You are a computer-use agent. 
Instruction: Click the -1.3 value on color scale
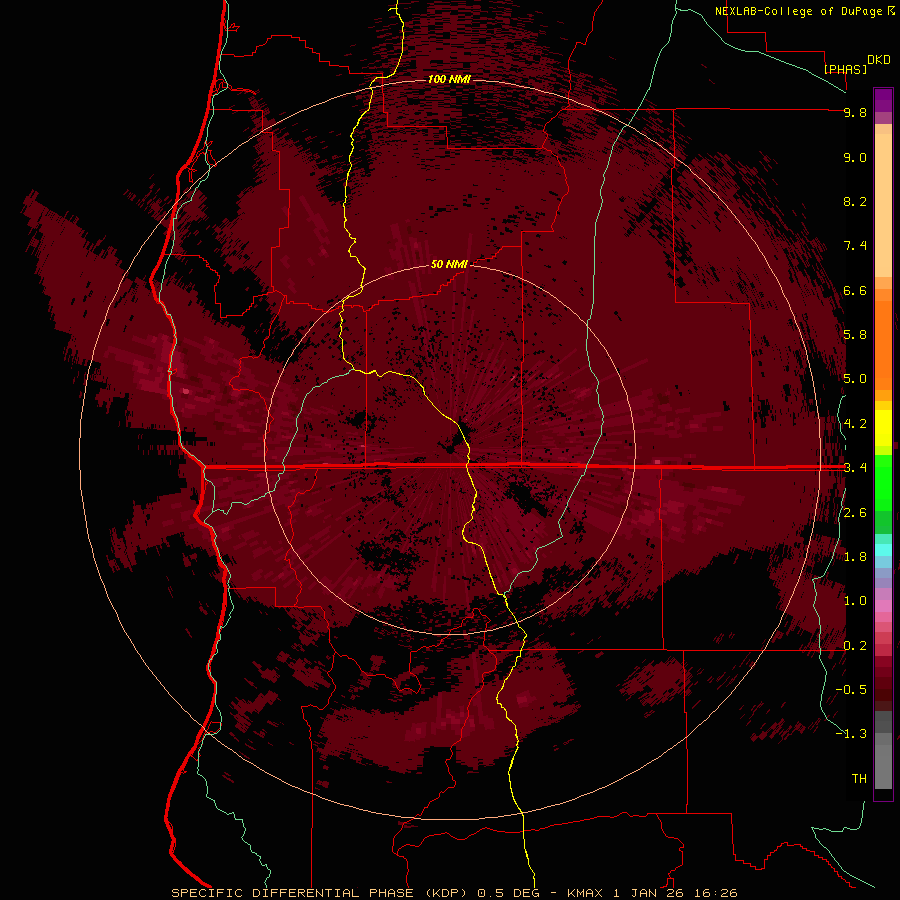[x=851, y=734]
